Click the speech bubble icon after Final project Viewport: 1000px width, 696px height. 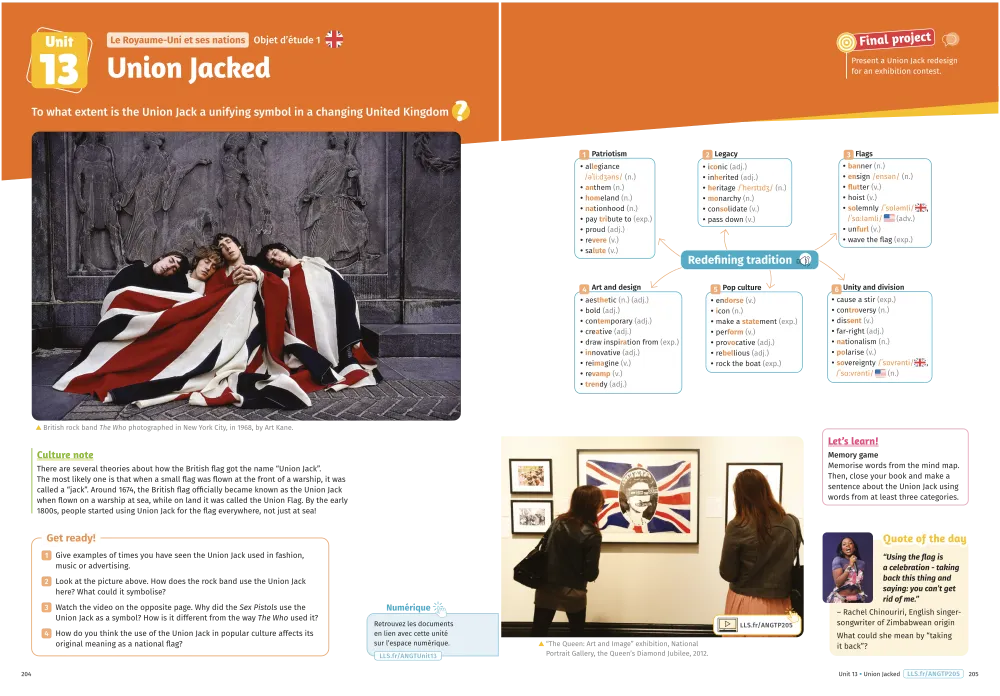point(951,40)
